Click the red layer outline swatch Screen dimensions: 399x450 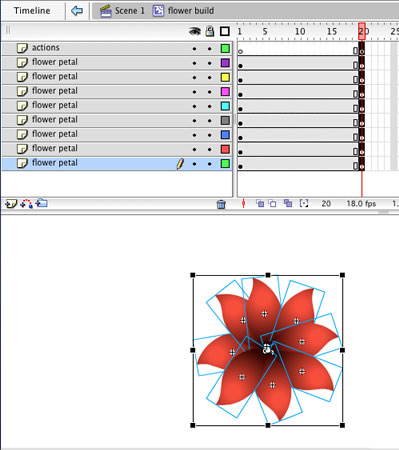(225, 149)
